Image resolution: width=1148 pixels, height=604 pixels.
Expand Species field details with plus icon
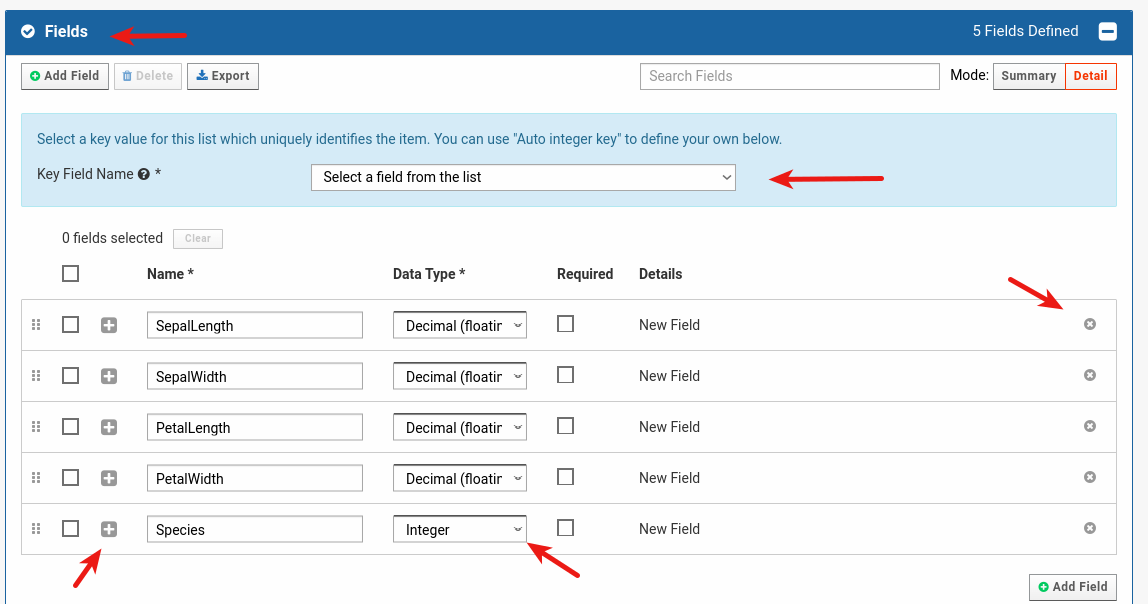coord(109,529)
